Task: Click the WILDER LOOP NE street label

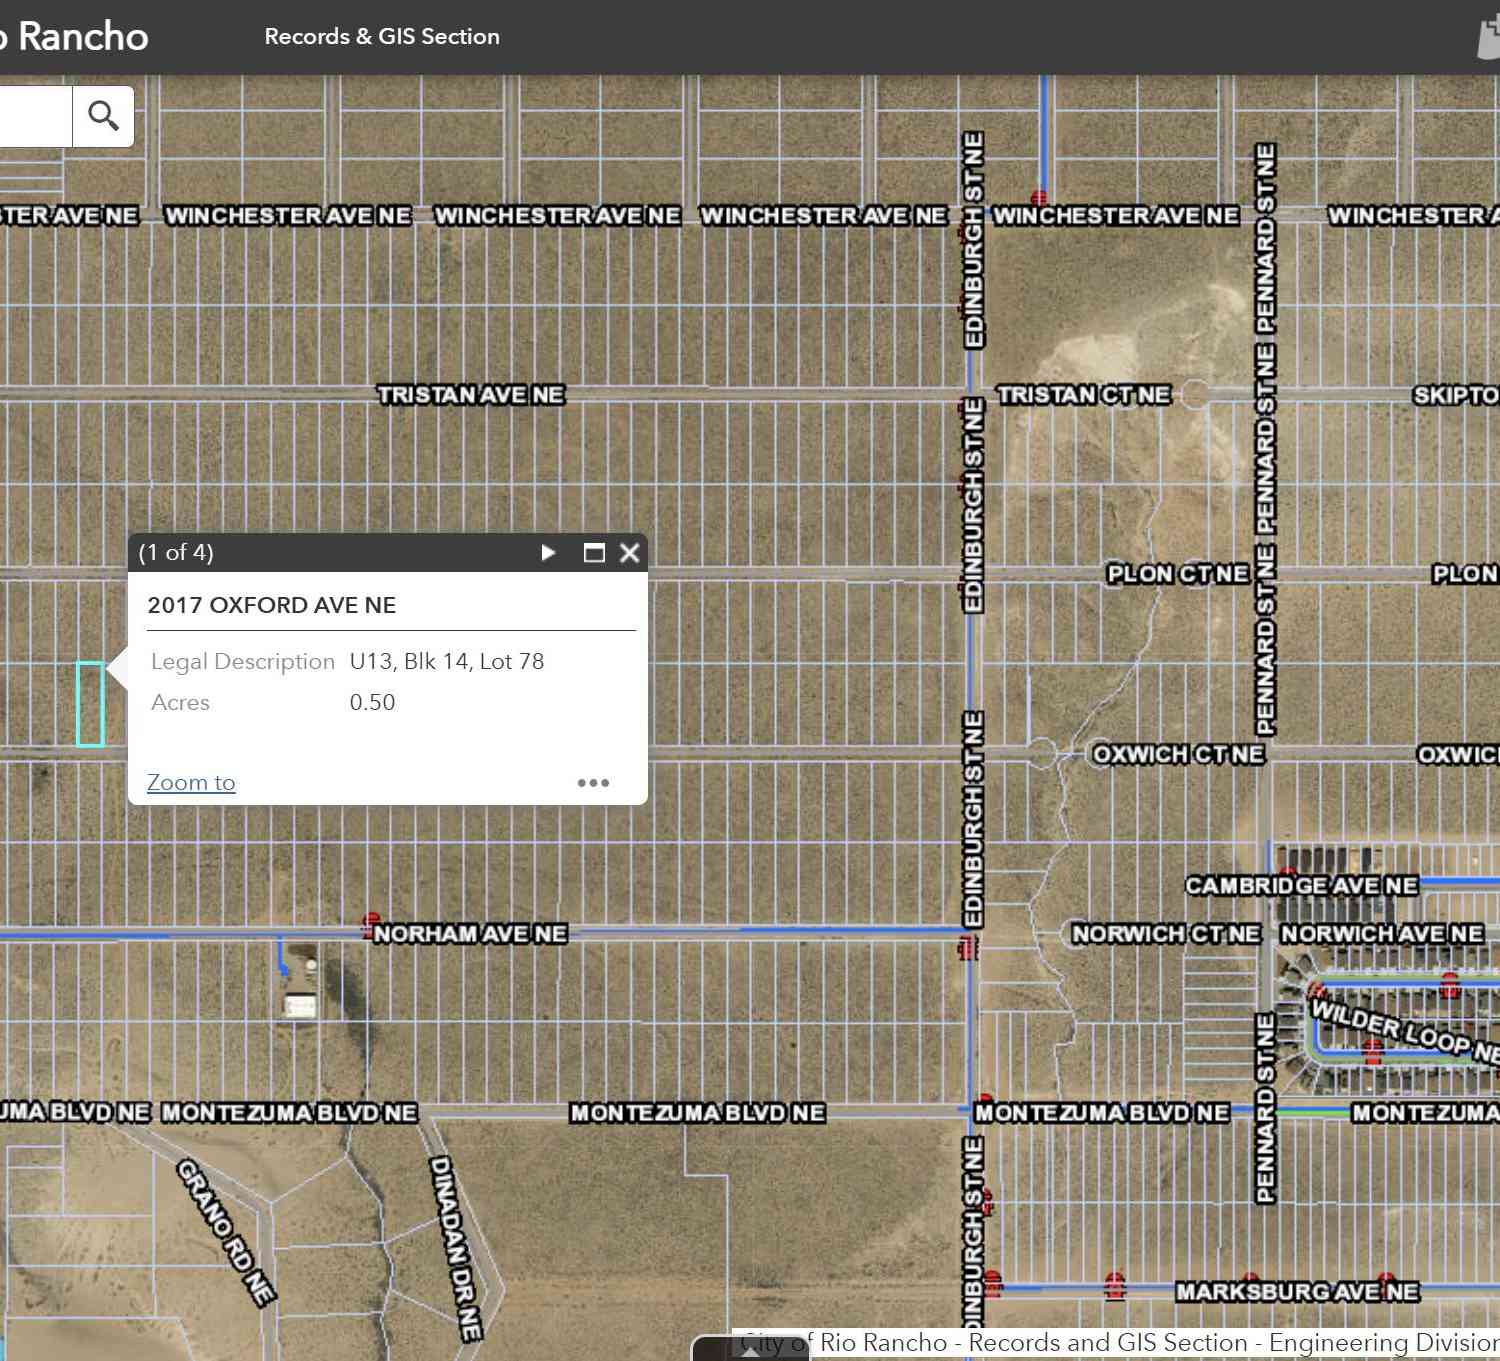Action: point(1404,1030)
